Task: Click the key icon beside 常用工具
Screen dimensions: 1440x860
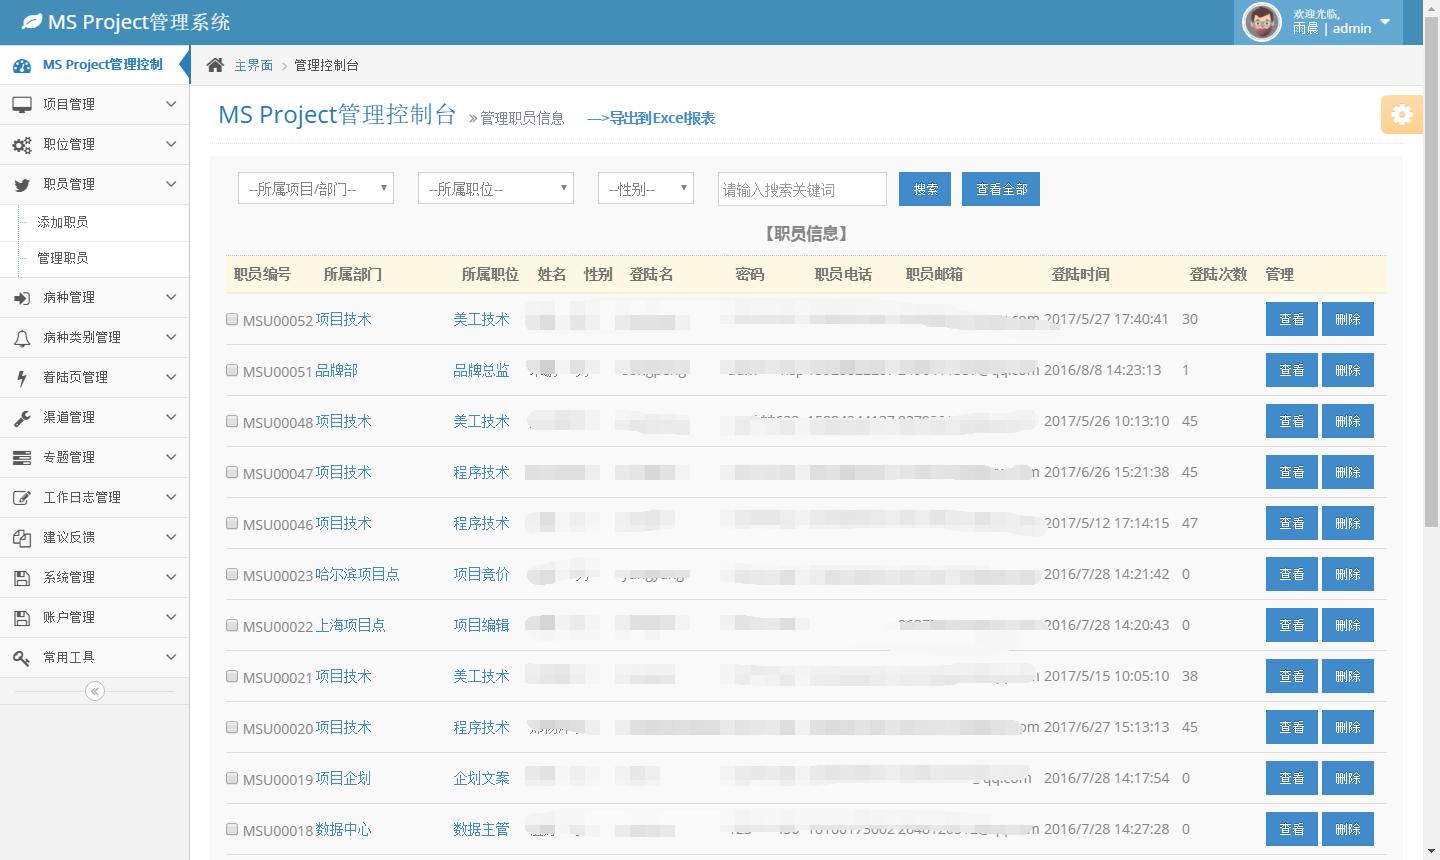Action: tap(22, 658)
